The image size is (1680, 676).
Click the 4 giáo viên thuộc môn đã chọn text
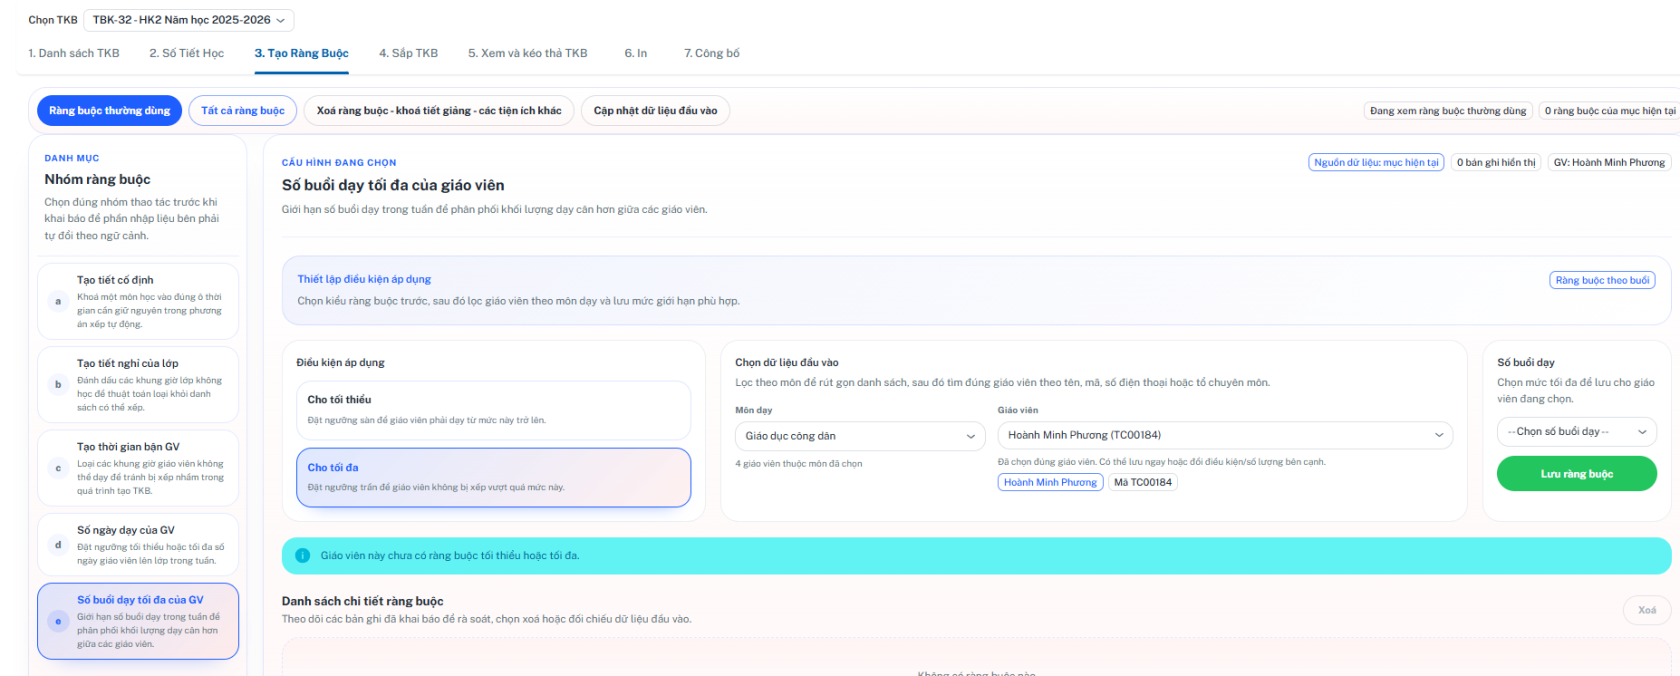[x=799, y=464]
